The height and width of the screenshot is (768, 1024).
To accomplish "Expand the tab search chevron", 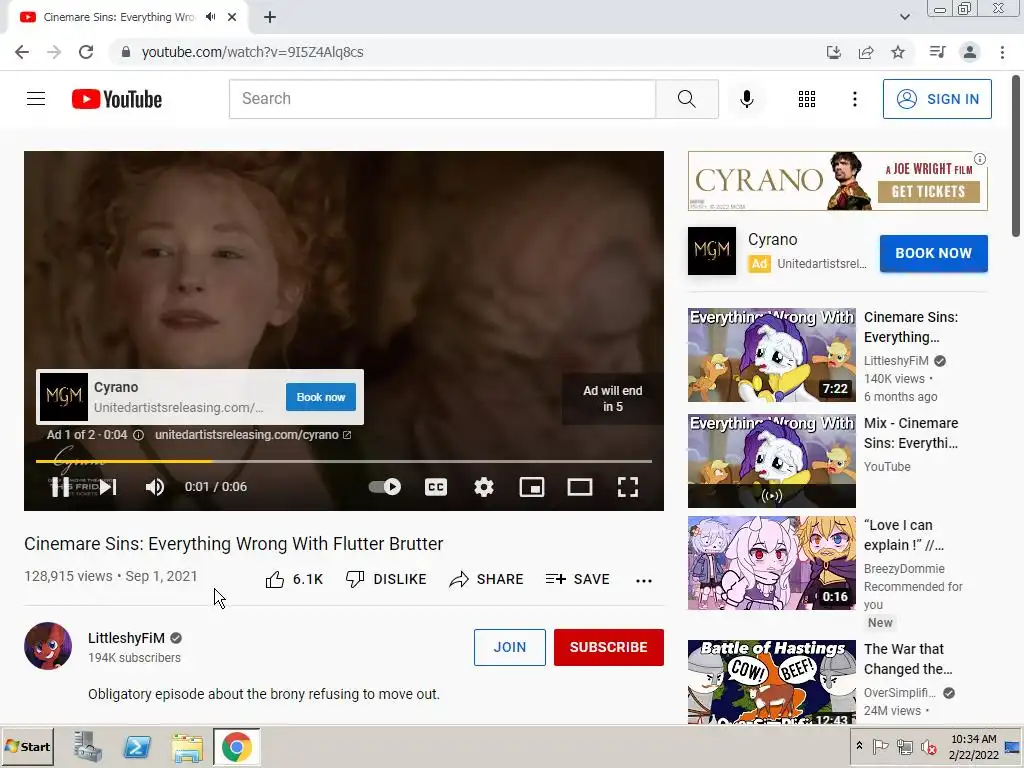I will (x=904, y=17).
